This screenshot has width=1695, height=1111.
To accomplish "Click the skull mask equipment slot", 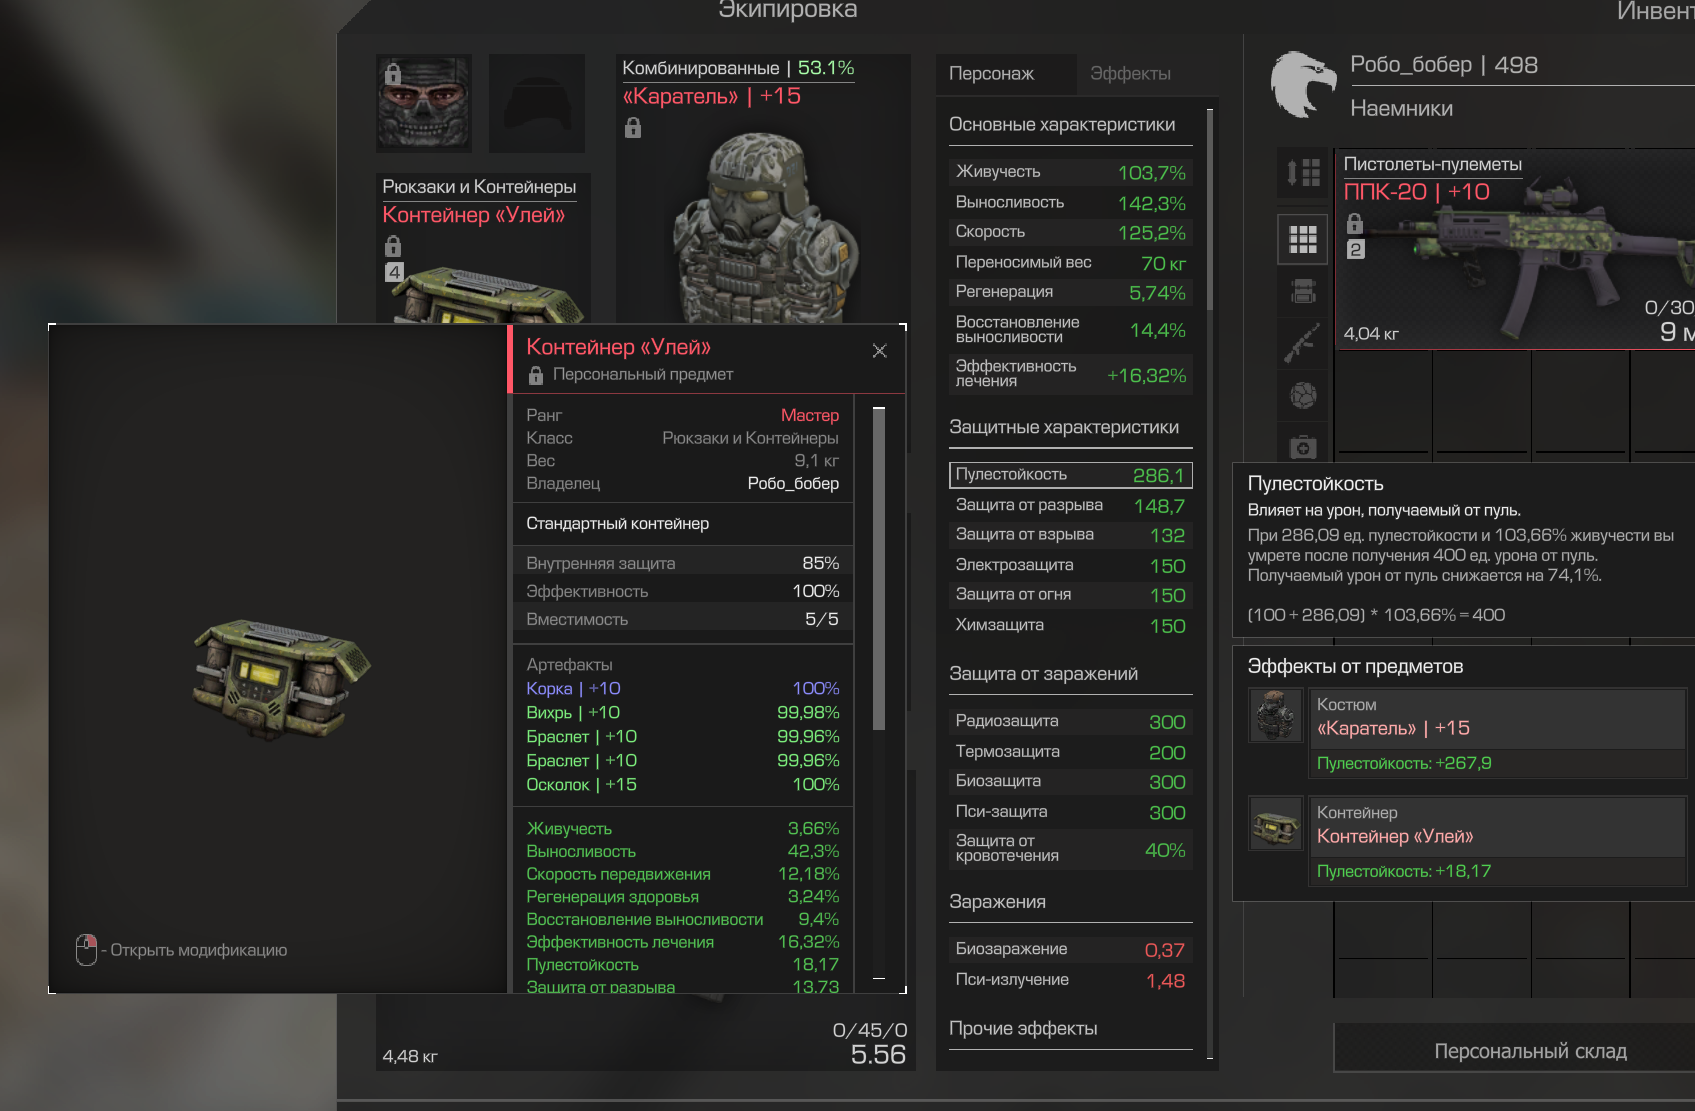I will 424,103.
